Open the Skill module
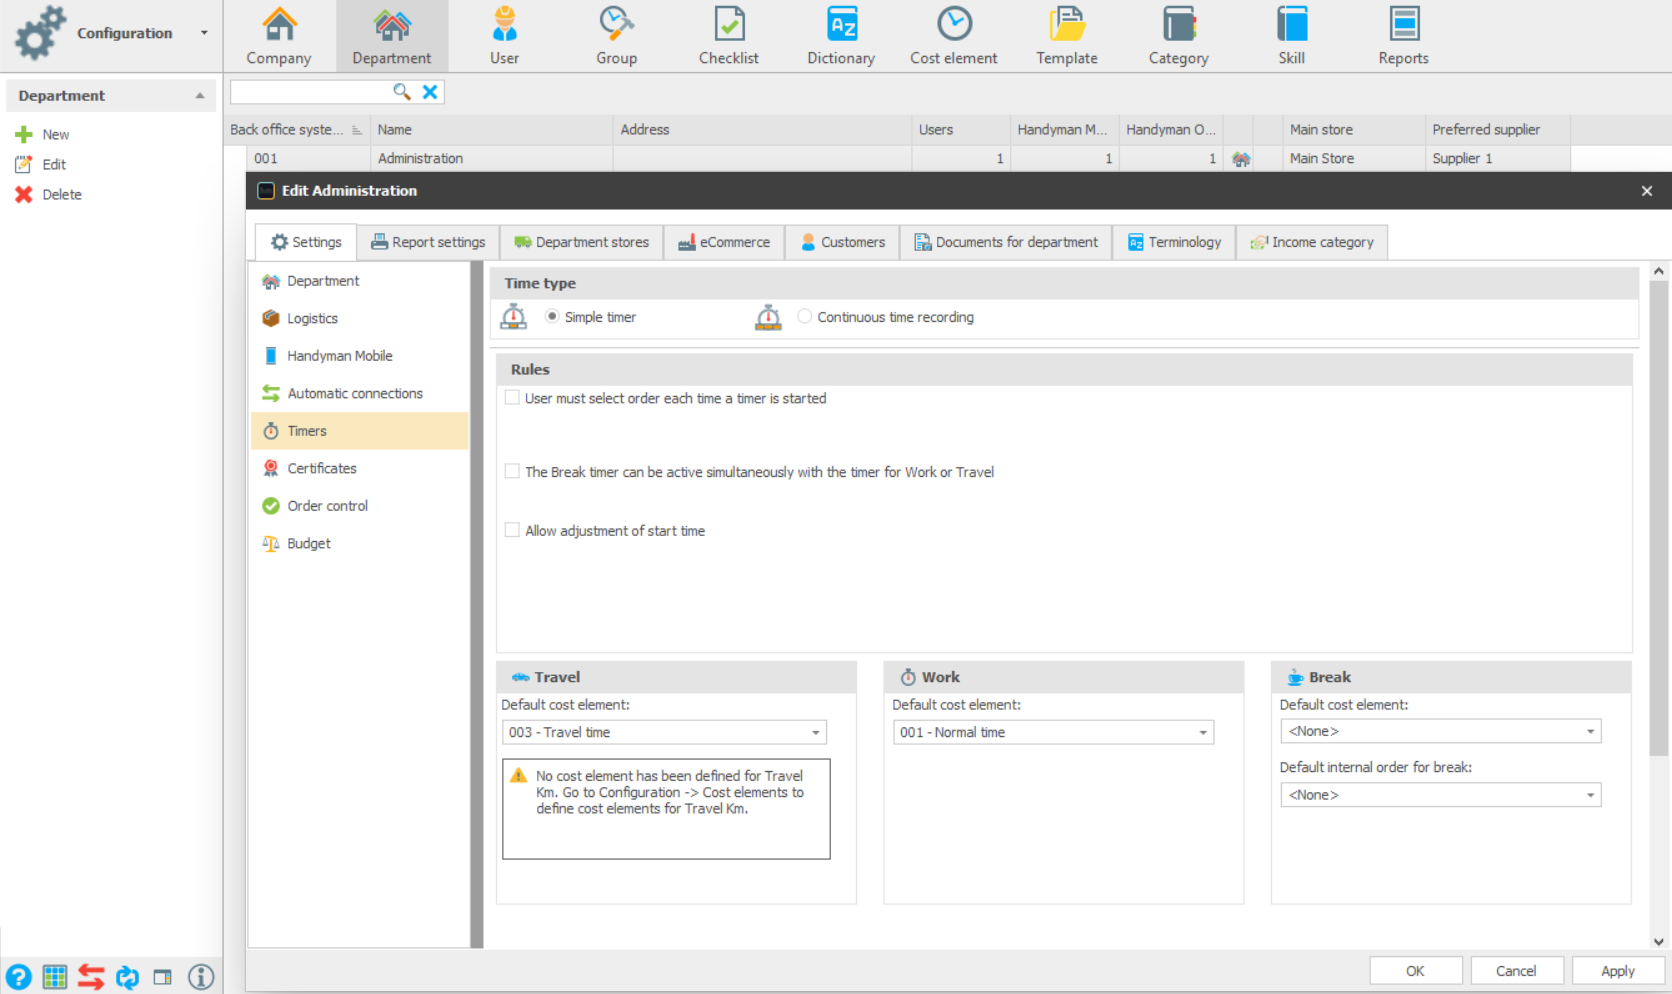The width and height of the screenshot is (1672, 994). coord(1291,36)
